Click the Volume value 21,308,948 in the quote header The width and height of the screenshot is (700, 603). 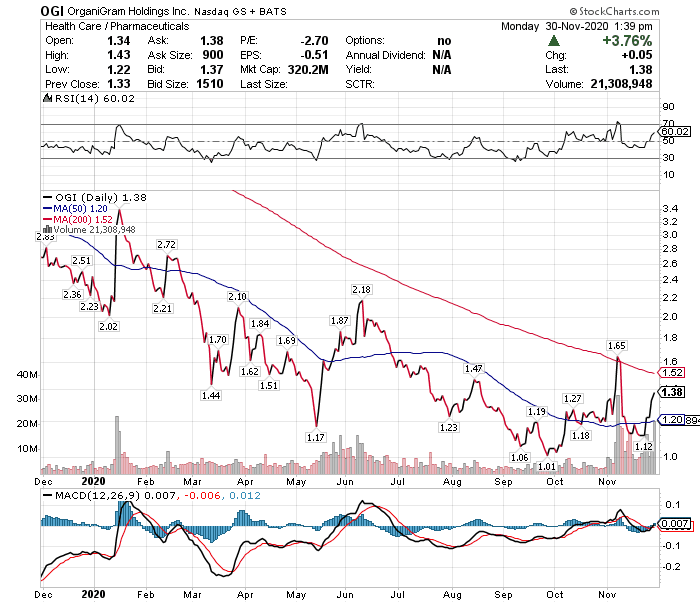tap(621, 84)
